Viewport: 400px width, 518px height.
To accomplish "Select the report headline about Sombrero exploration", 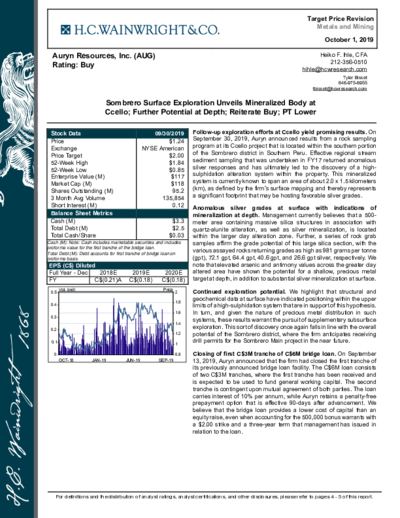I will [x=210, y=107].
